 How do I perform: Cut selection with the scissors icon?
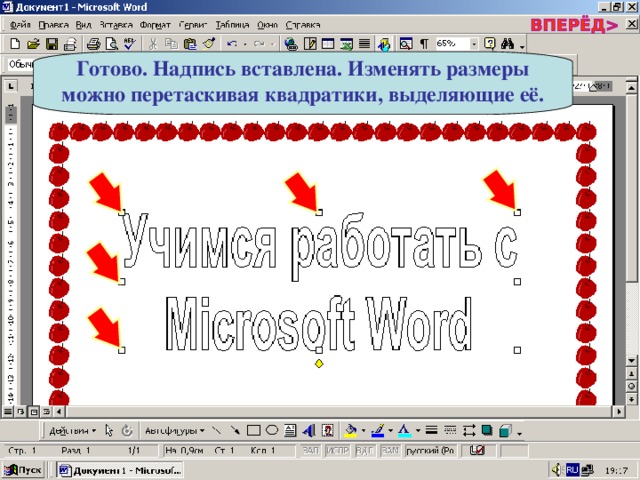153,43
